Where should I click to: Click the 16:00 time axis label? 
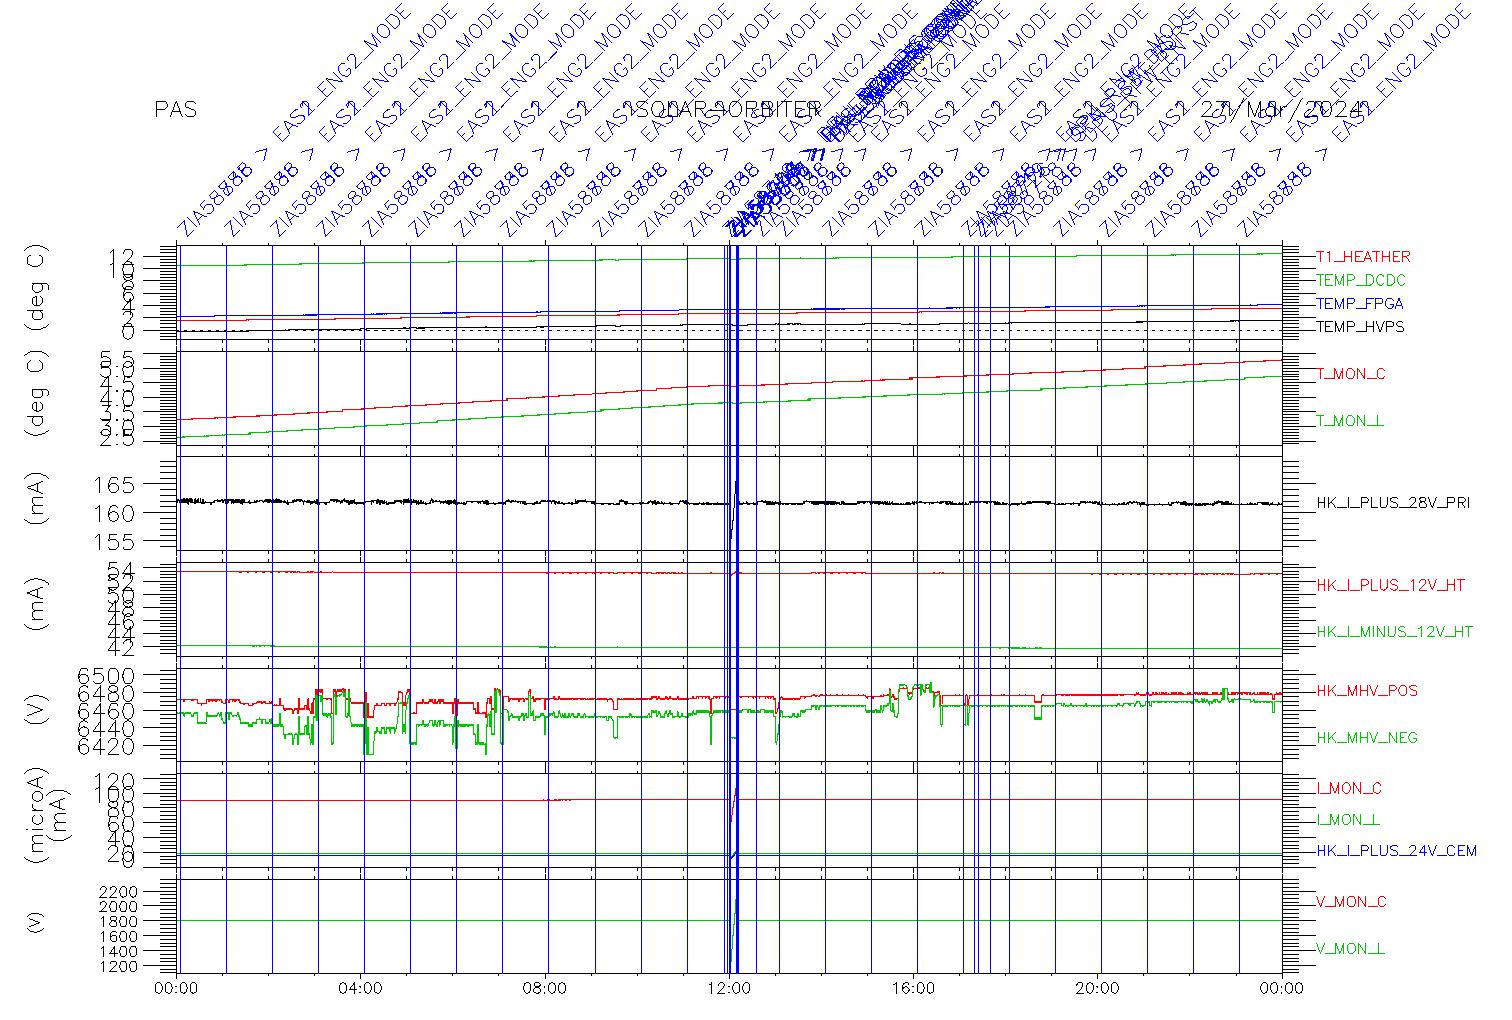click(913, 989)
